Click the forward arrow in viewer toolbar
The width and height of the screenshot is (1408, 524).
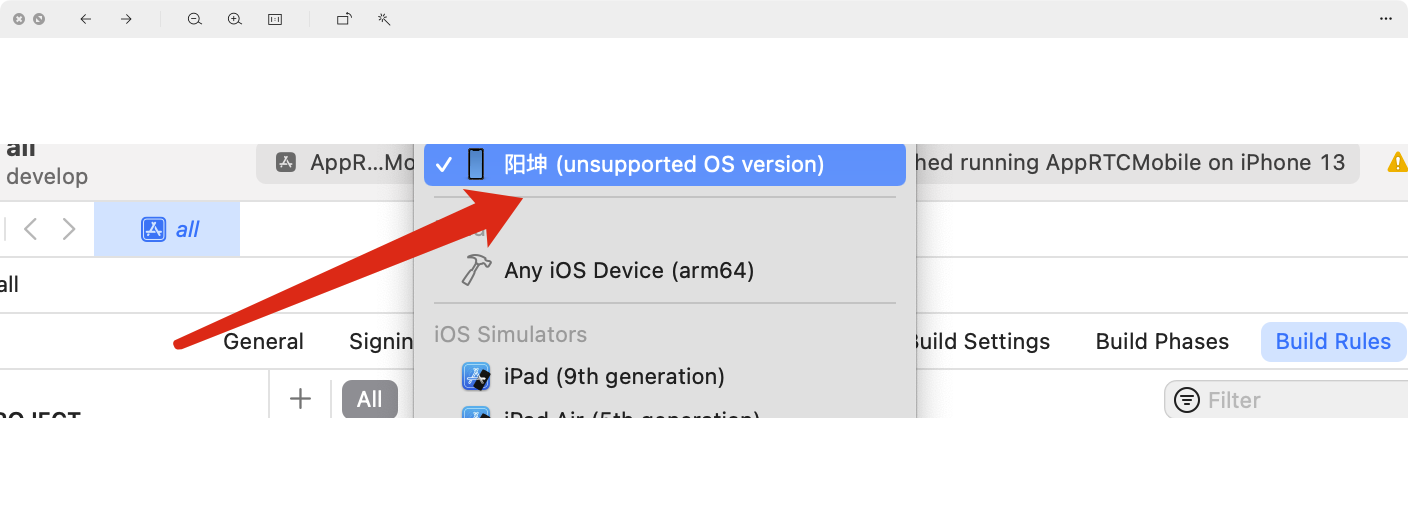[x=126, y=19]
